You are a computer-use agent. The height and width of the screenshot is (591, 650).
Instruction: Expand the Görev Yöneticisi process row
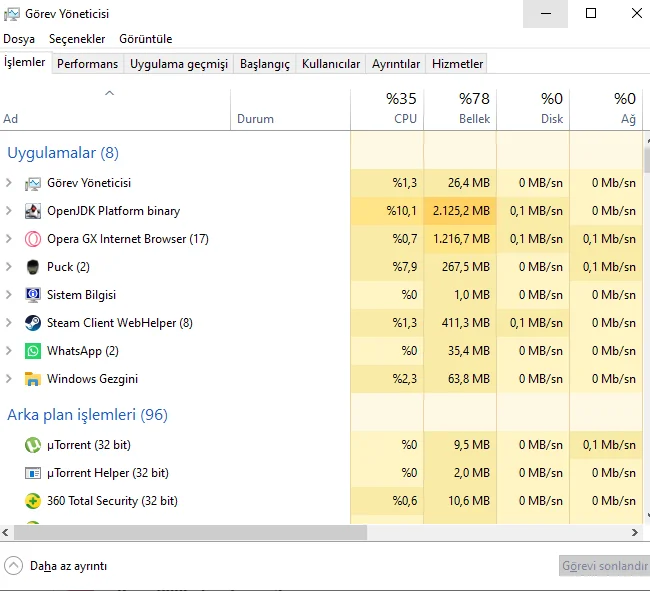click(x=9, y=183)
